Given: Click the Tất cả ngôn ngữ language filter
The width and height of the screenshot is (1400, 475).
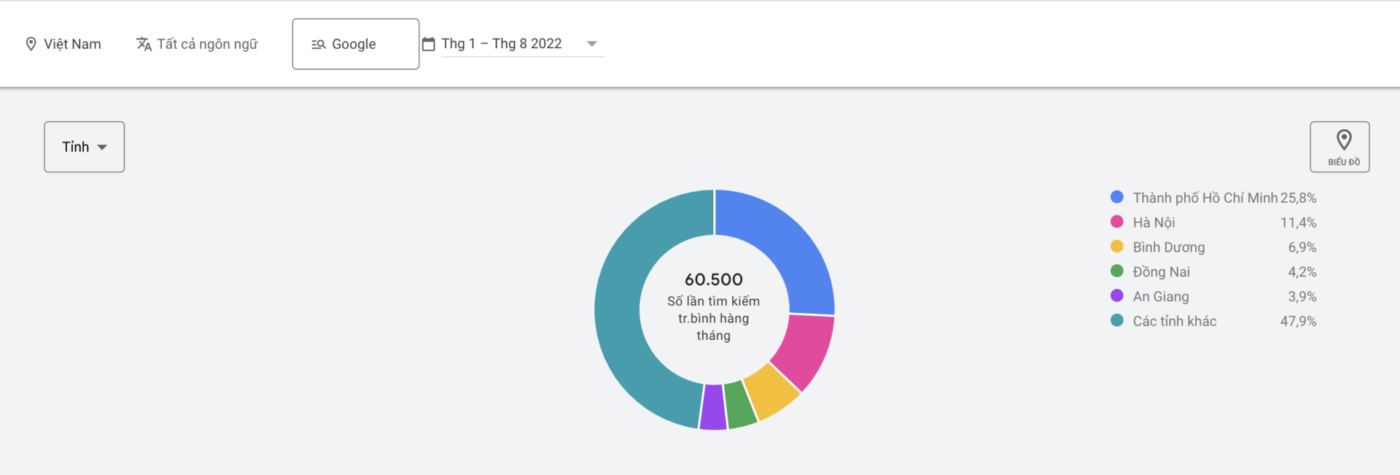Looking at the screenshot, I should [207, 44].
